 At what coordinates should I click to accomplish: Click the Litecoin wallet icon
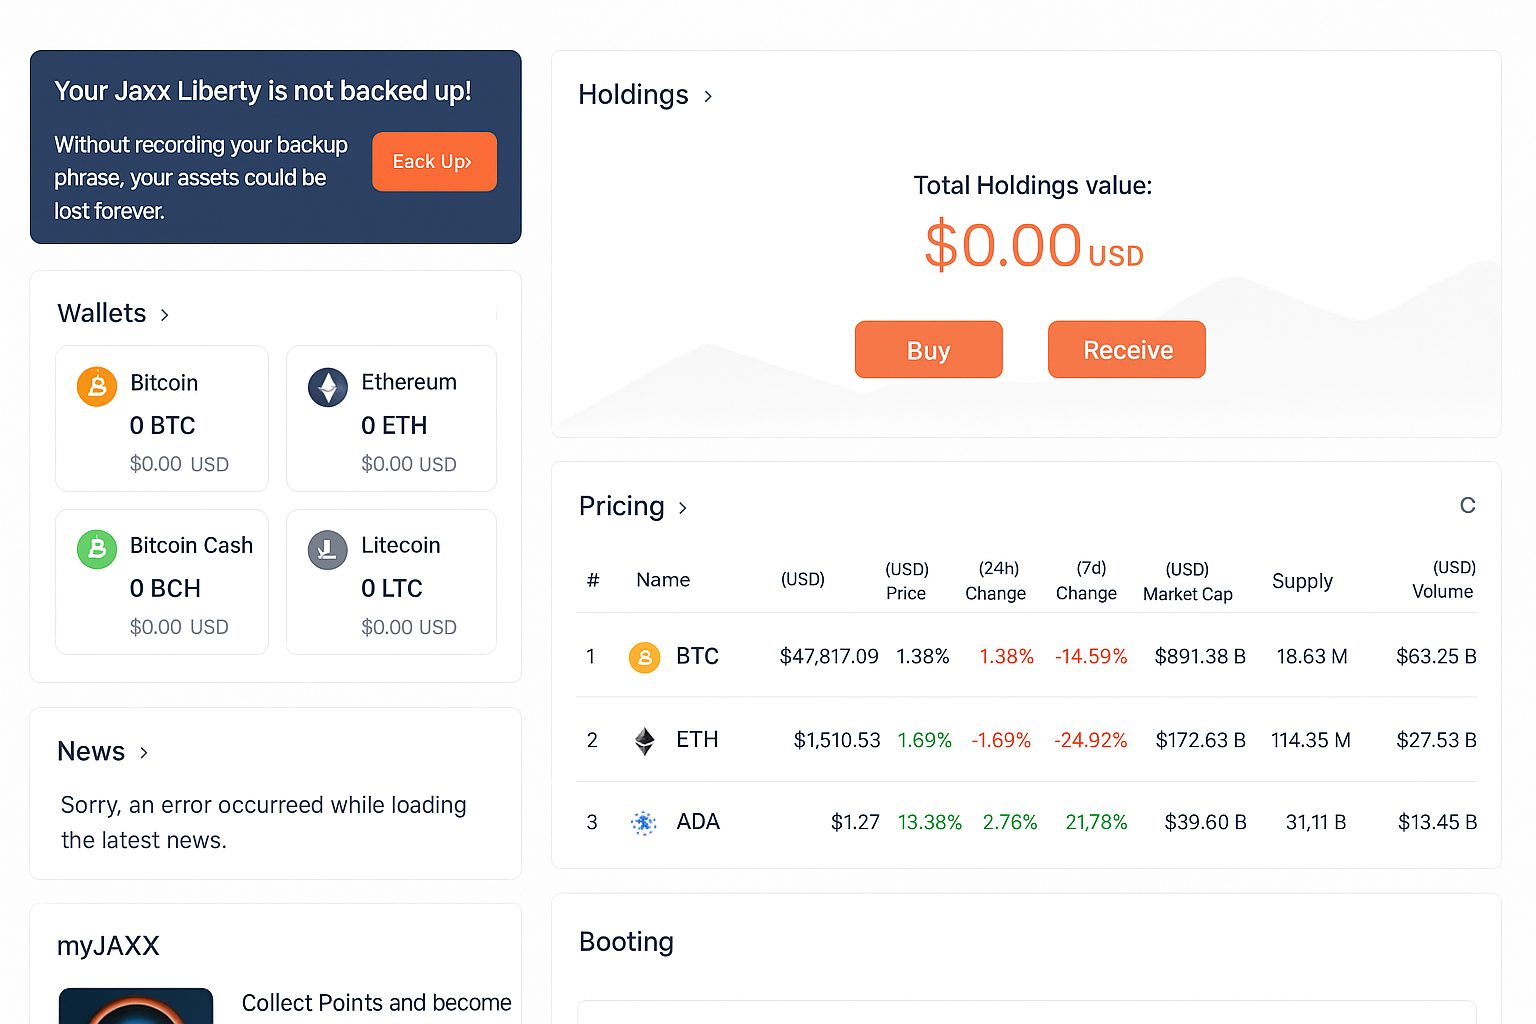click(x=328, y=549)
